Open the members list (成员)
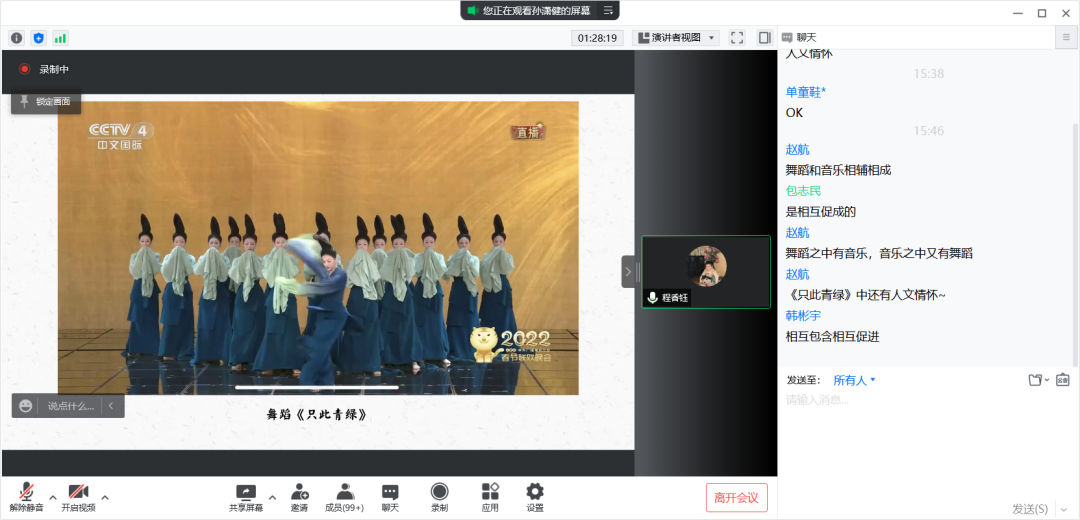This screenshot has height=520, width=1080. click(344, 498)
